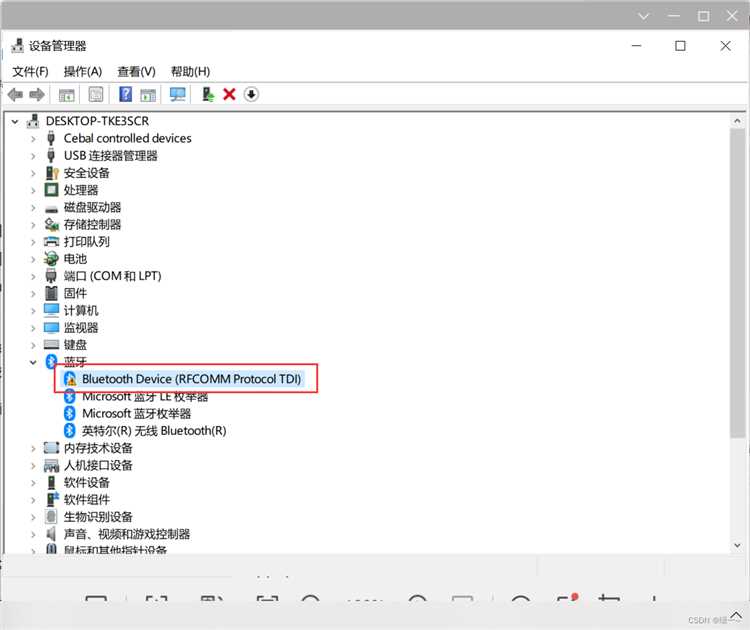Expand the 计算机 node
750x630 pixels.
click(33, 311)
